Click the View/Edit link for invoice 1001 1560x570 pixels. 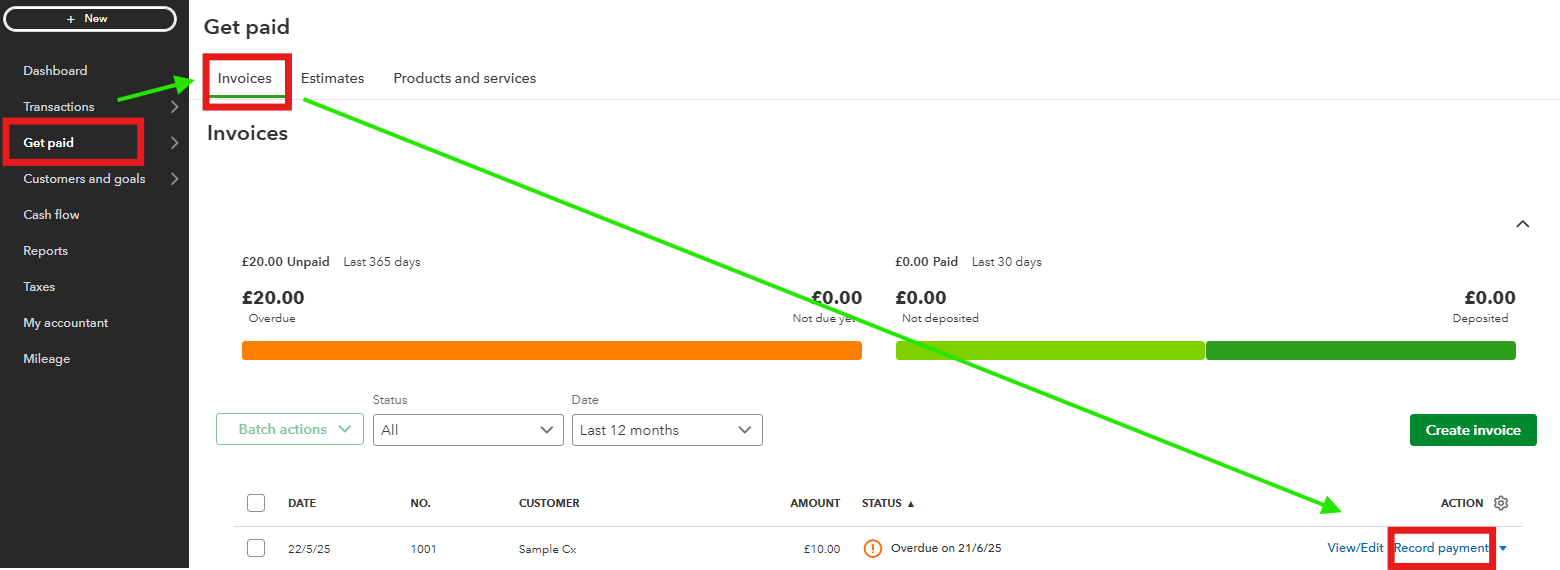[x=1355, y=548]
